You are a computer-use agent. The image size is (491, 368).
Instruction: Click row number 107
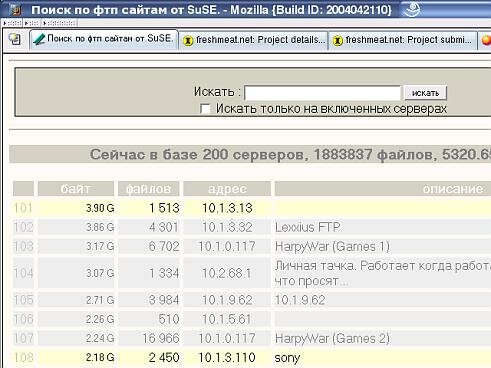[x=23, y=339]
